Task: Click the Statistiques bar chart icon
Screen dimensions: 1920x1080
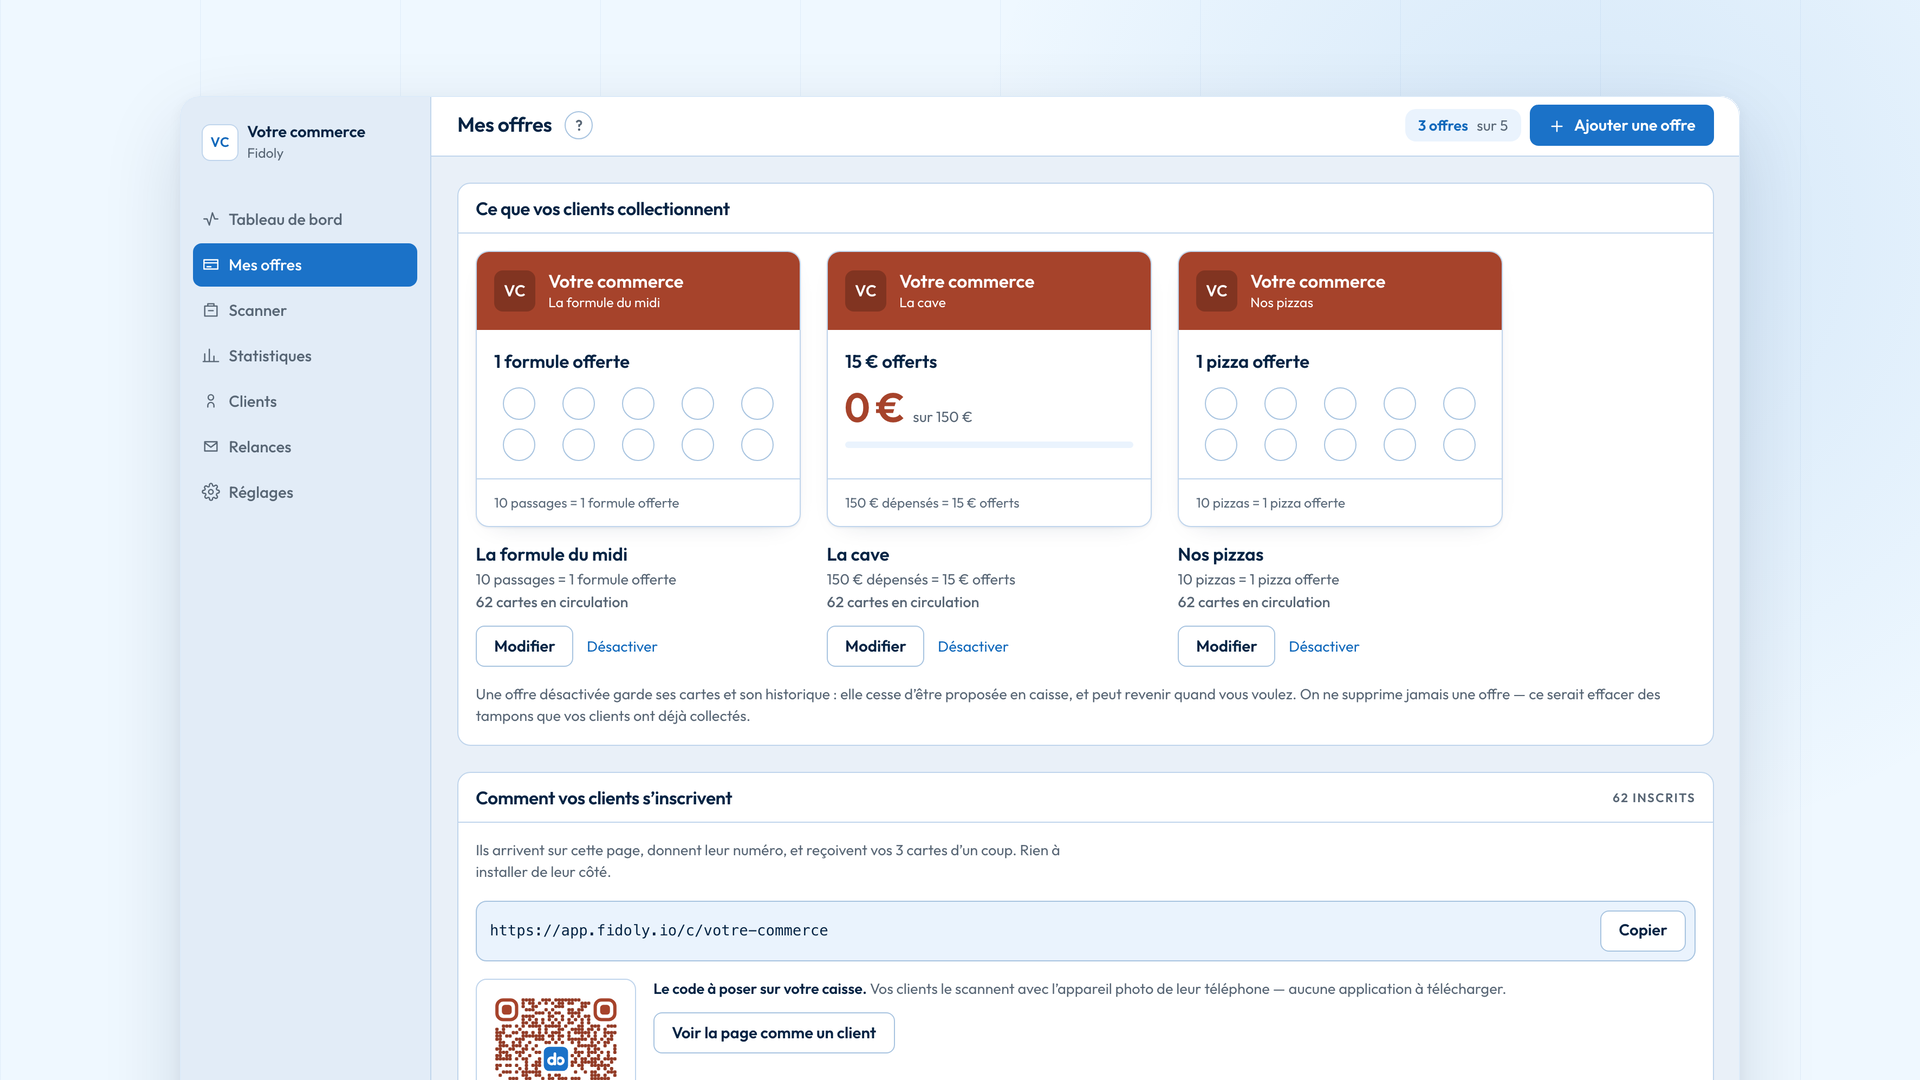Action: pyautogui.click(x=211, y=356)
